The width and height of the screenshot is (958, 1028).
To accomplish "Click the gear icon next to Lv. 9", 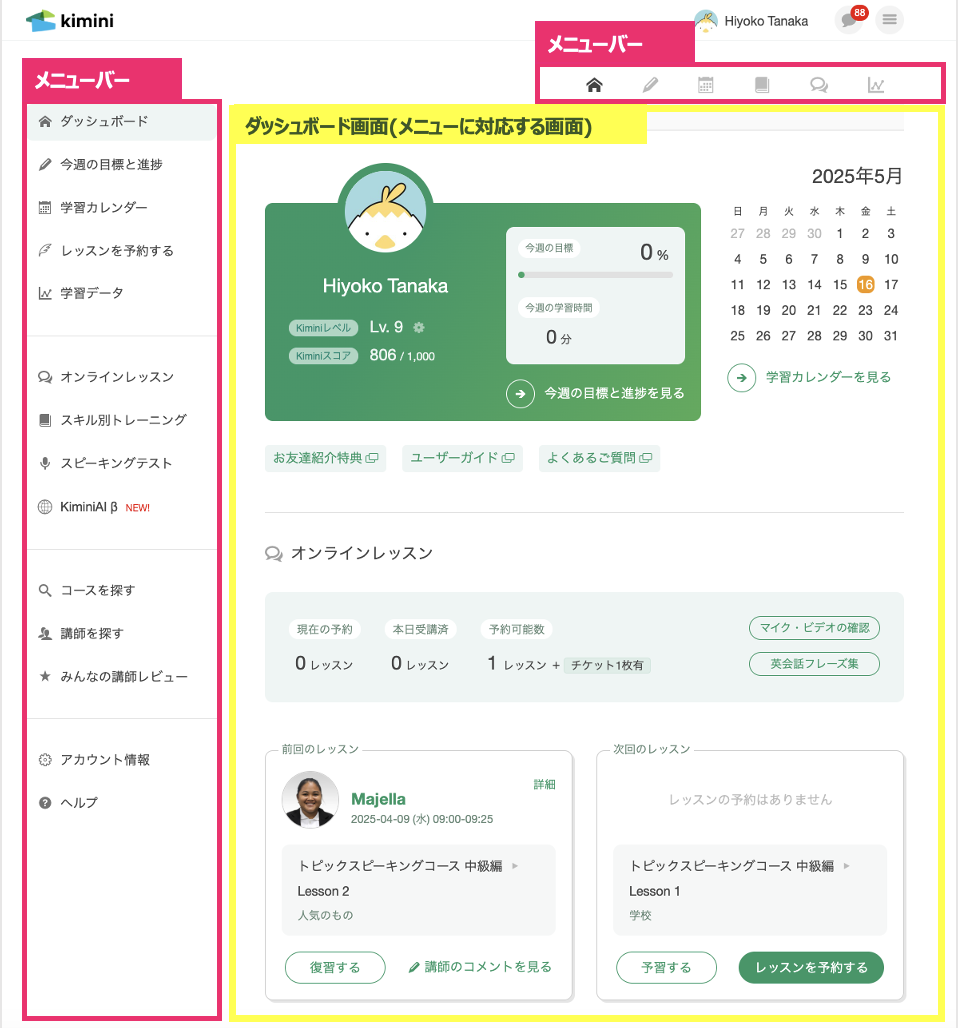I will click(419, 326).
